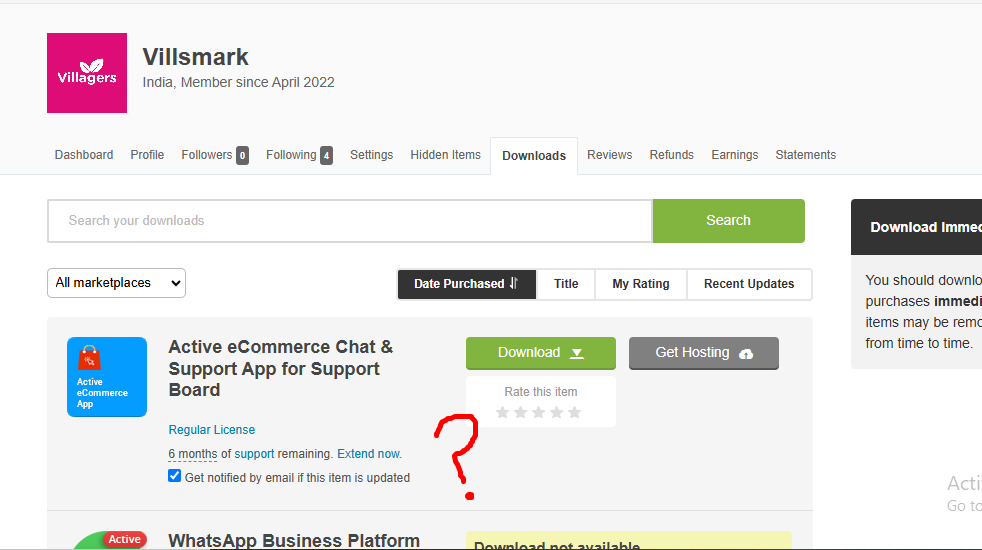Open WhatsApp Business Platform item title
The width and height of the screenshot is (982, 550).
[x=294, y=540]
